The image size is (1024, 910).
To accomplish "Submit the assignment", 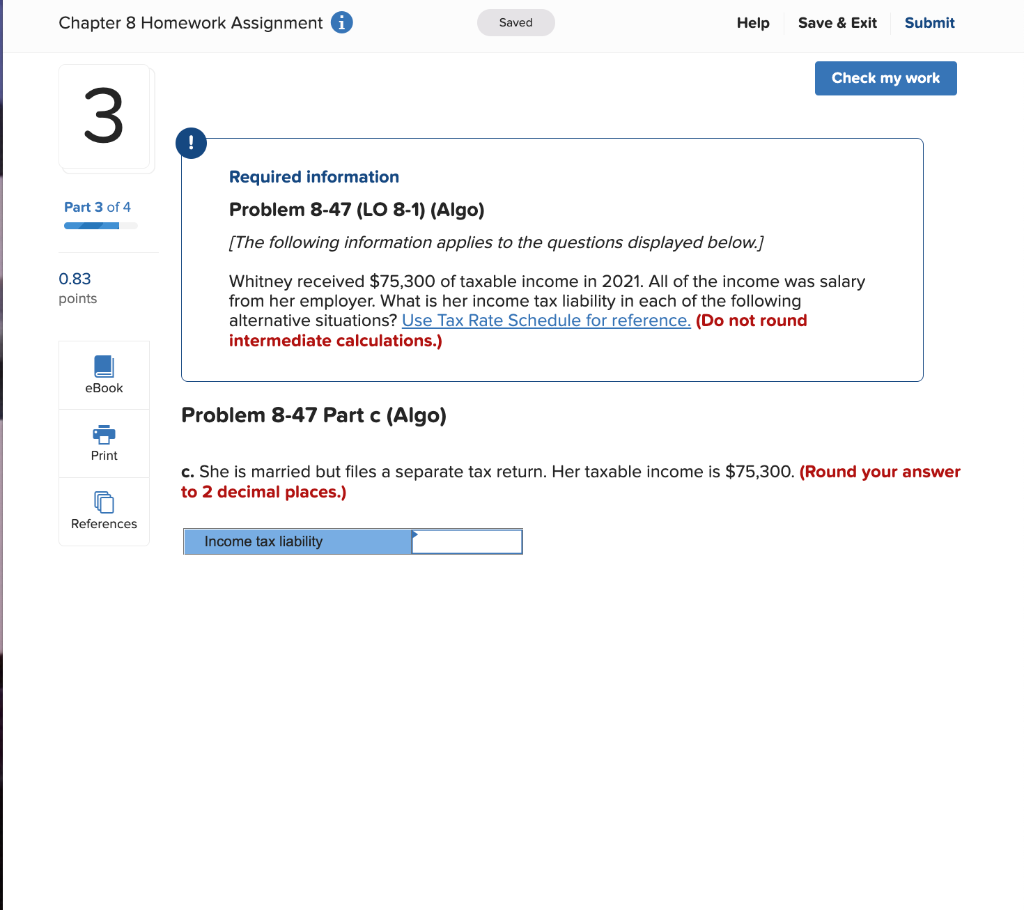I will [x=929, y=23].
